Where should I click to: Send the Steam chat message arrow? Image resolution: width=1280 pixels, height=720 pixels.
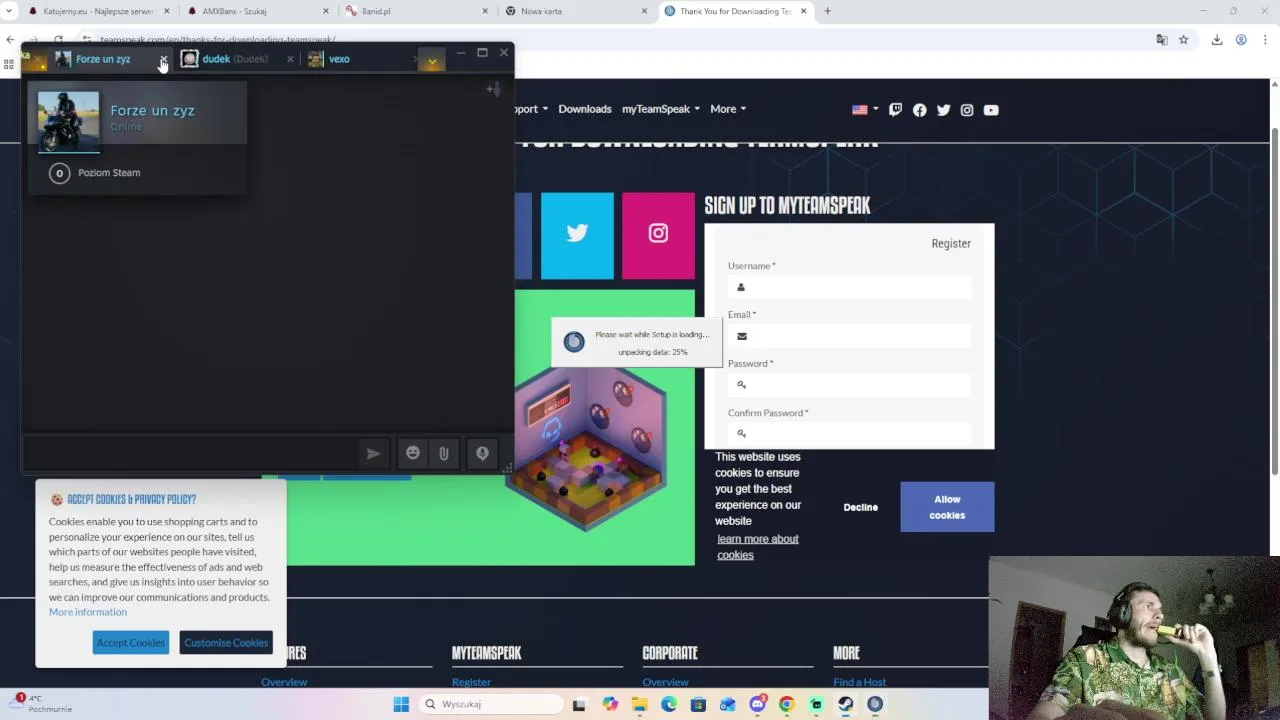point(373,453)
